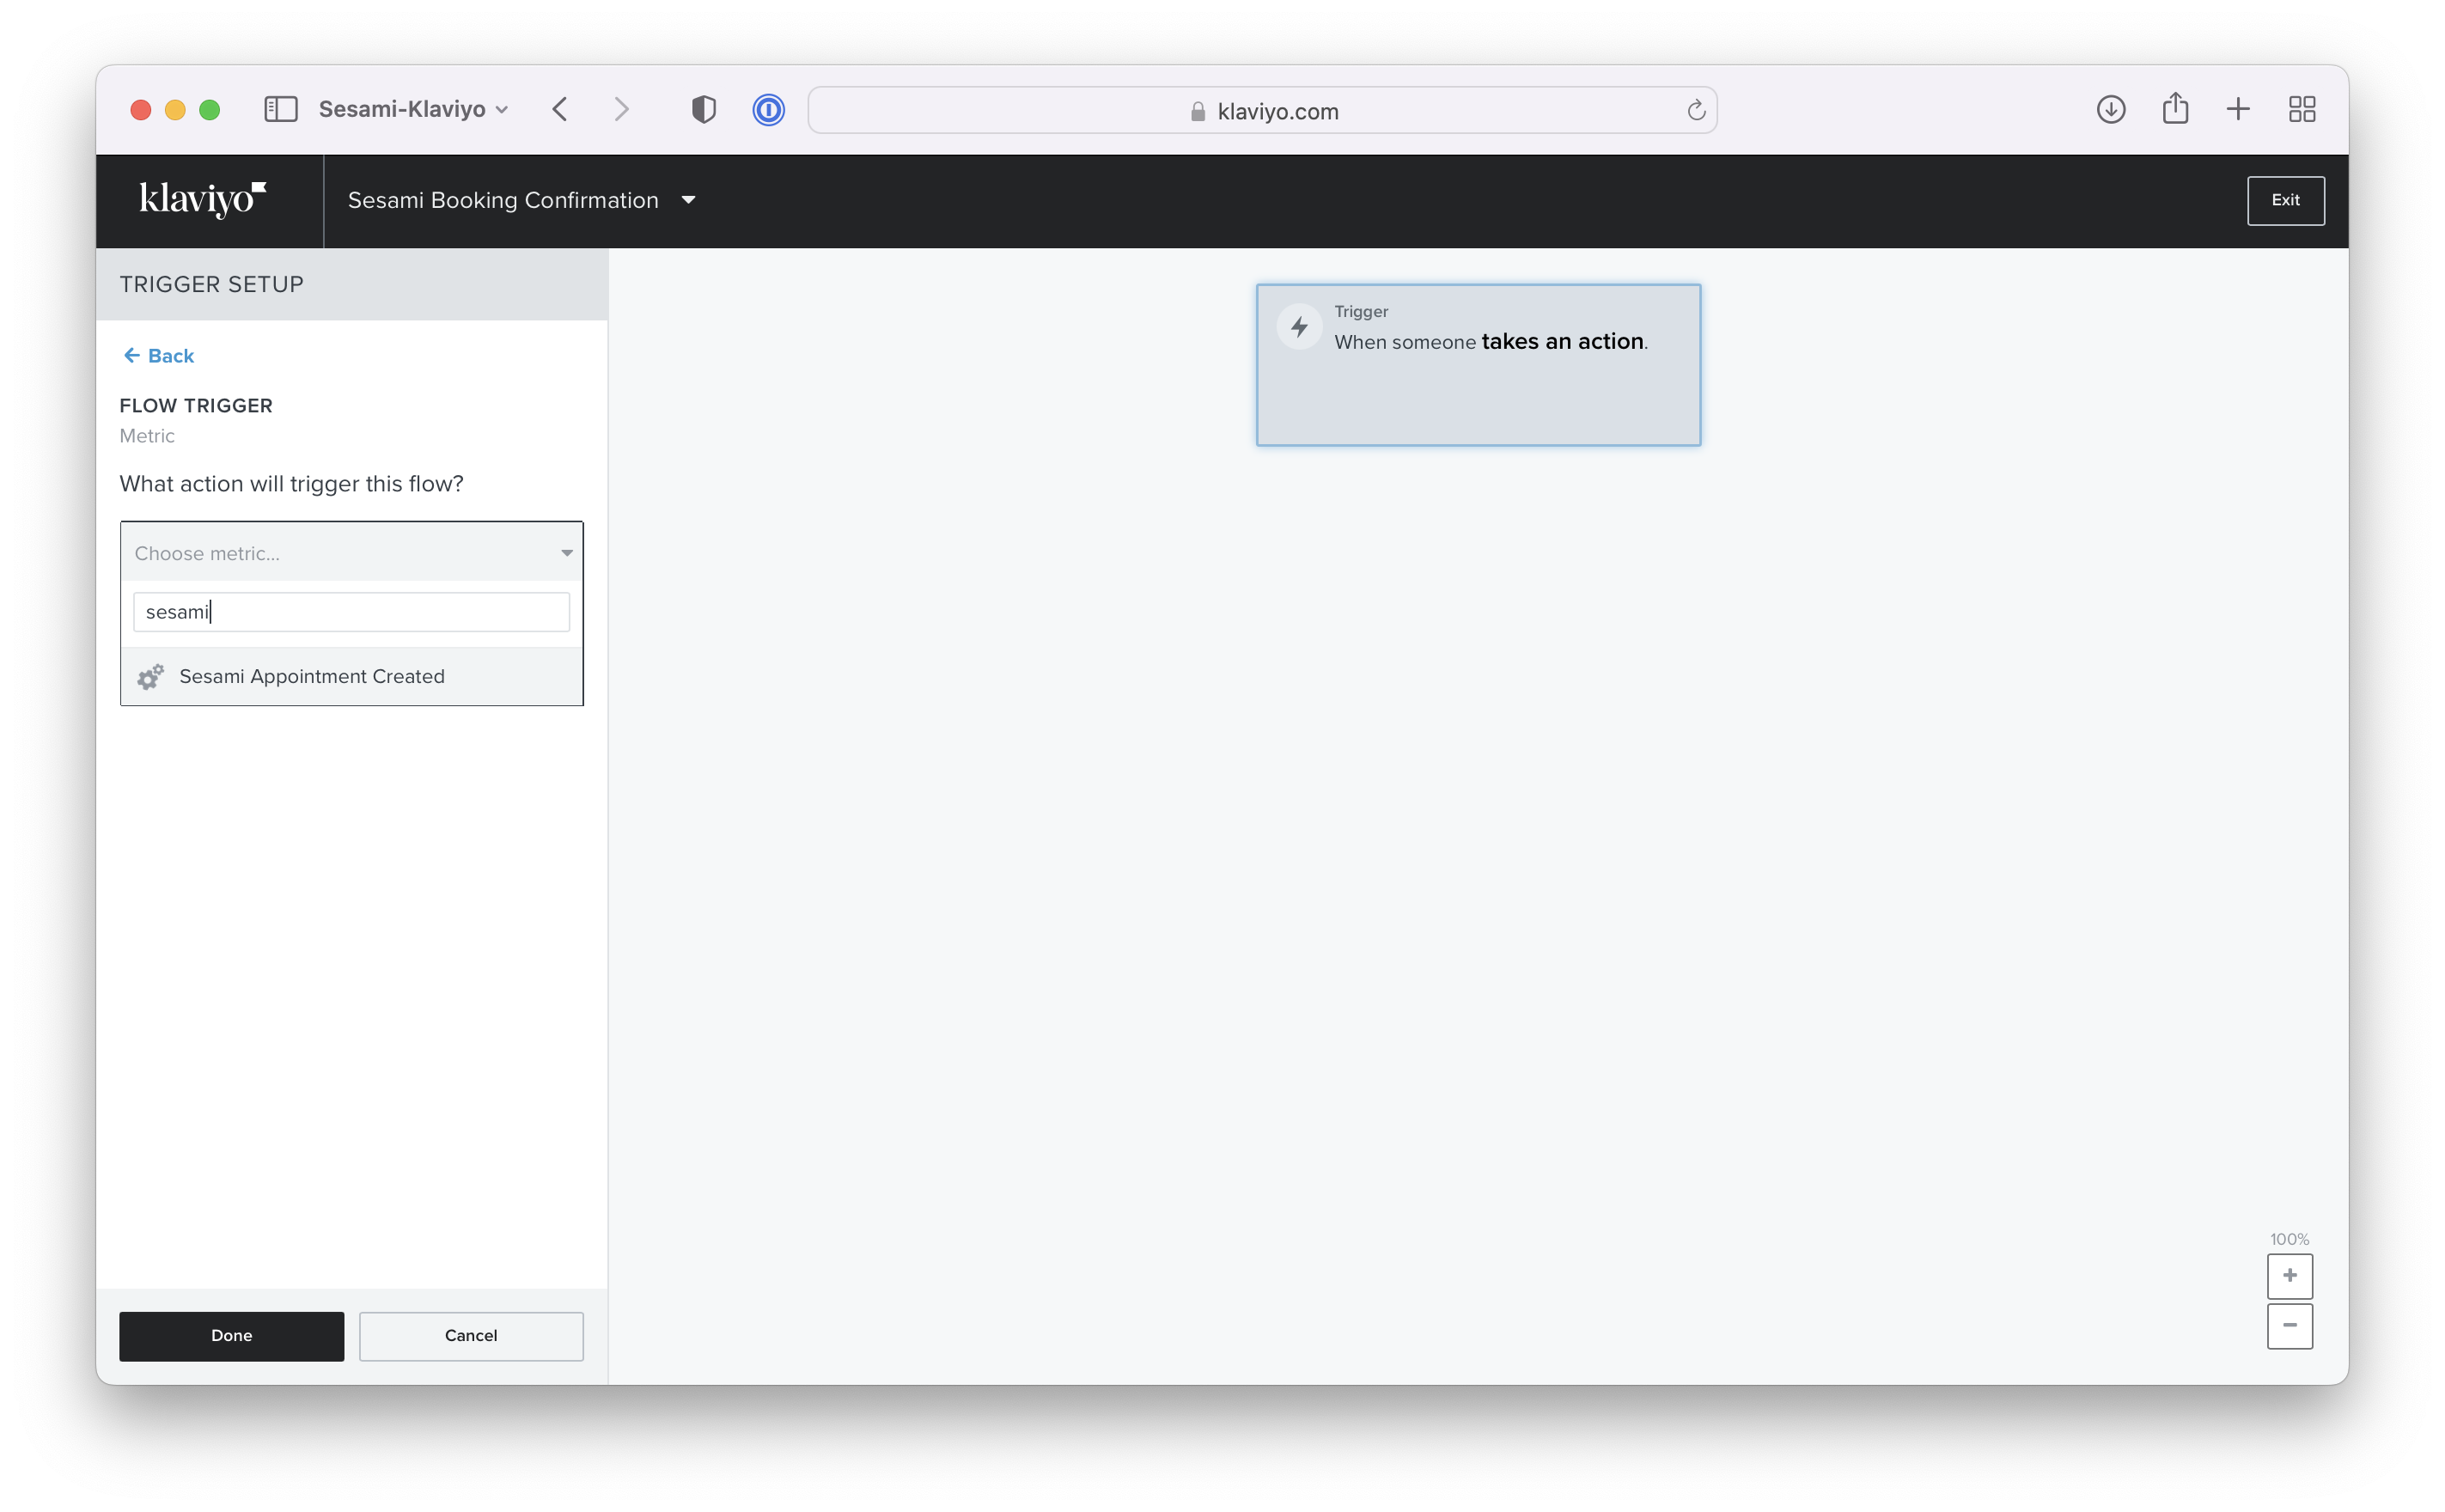Open the 1Password extension icon
The image size is (2445, 1512).
(x=768, y=109)
